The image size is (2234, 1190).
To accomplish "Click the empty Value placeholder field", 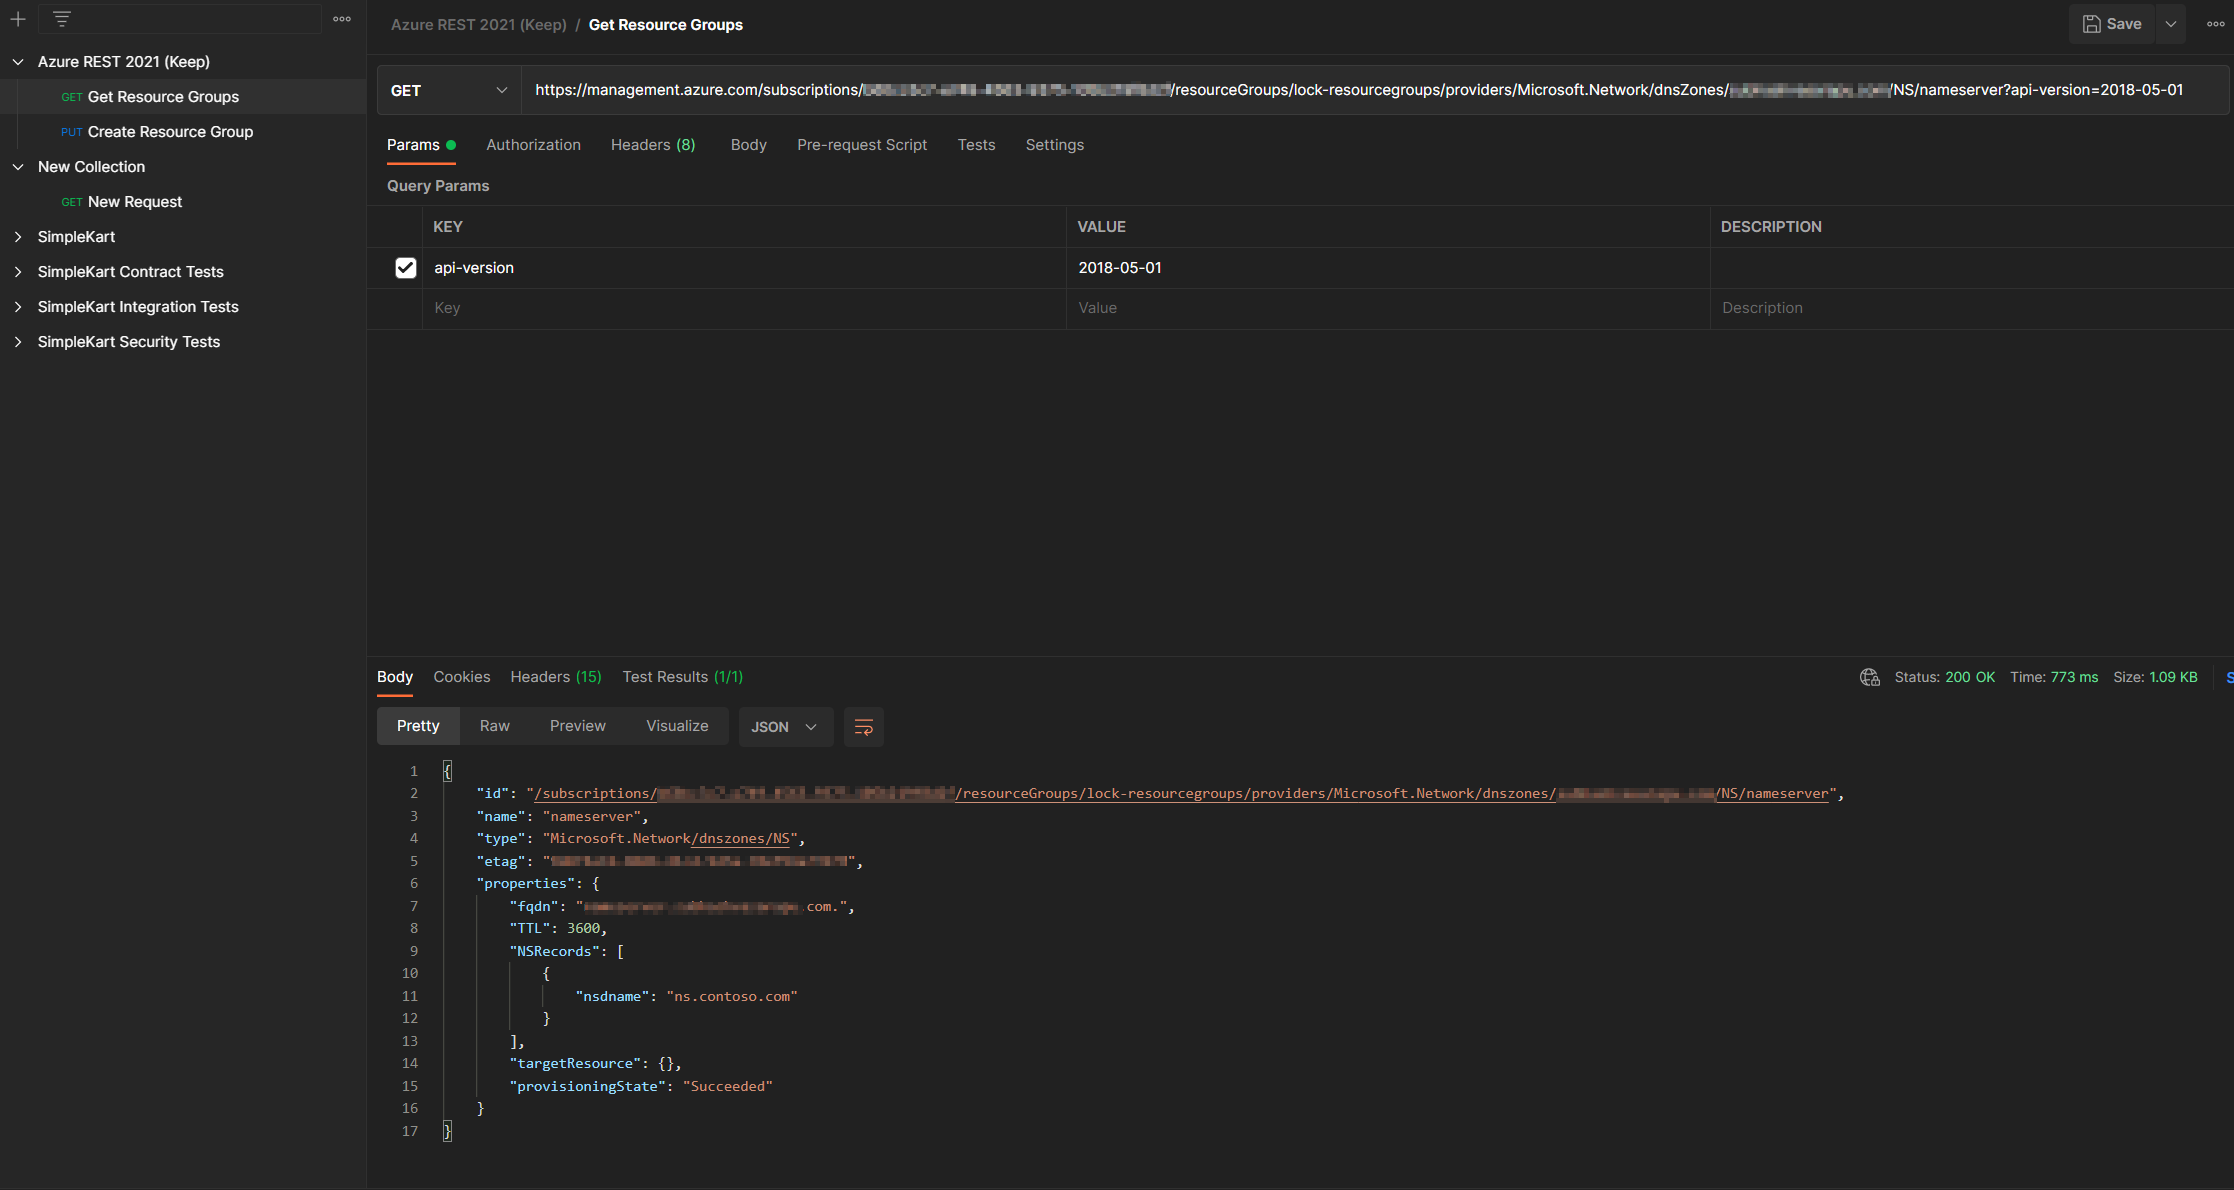I will tap(1388, 308).
